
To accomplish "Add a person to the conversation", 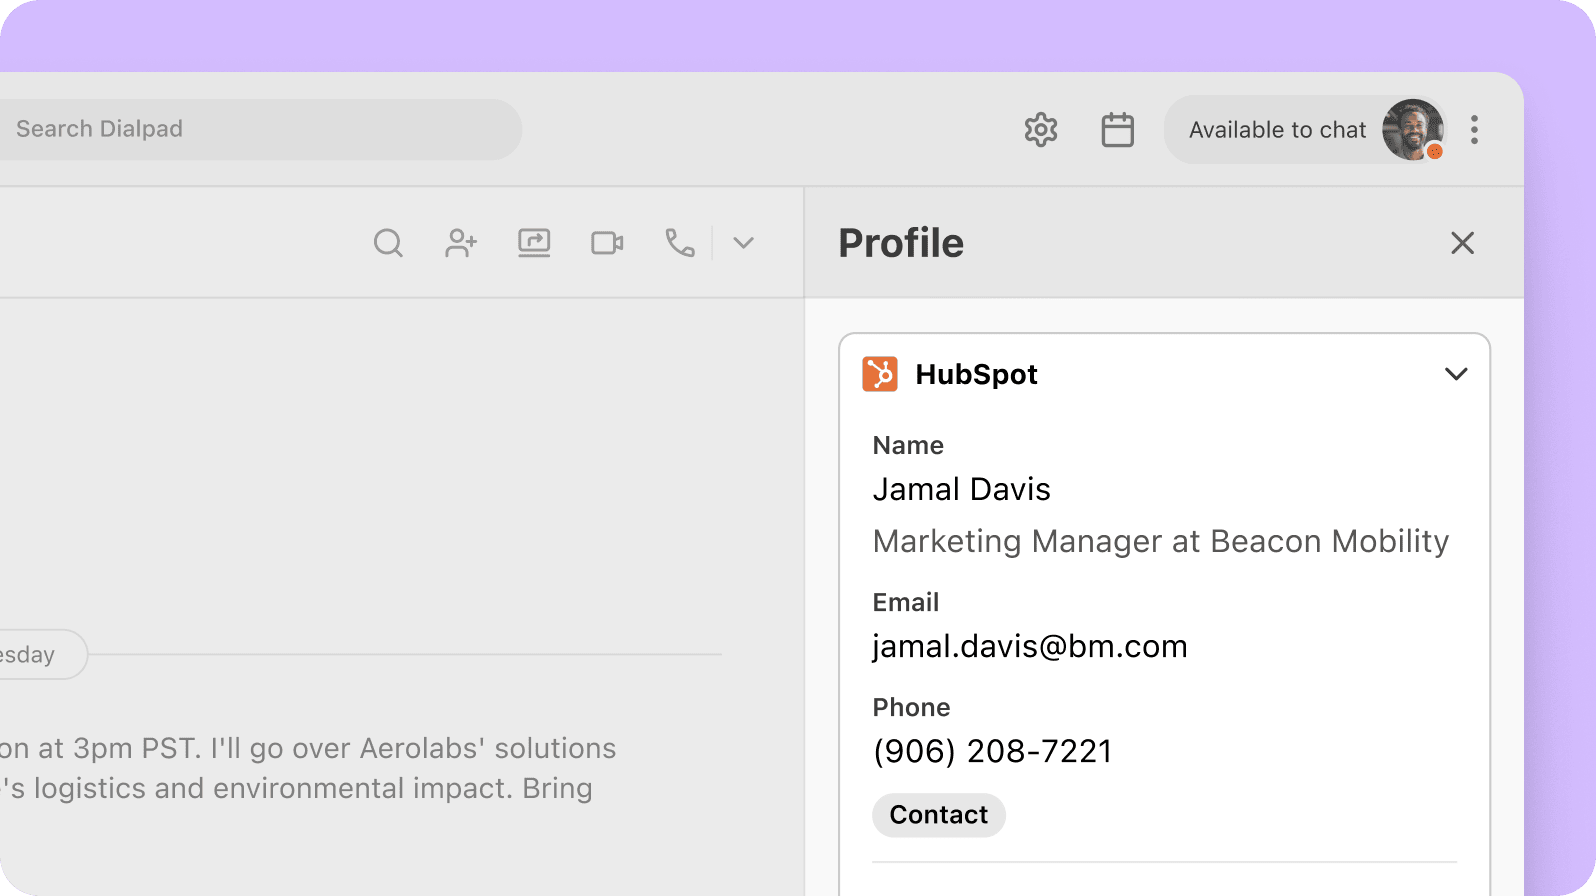I will [x=461, y=243].
